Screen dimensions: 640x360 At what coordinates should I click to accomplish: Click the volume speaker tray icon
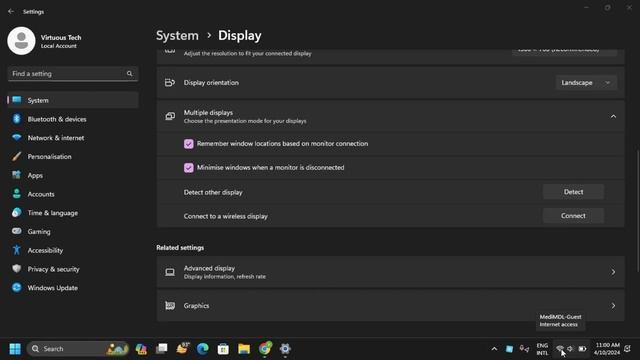[x=571, y=349]
